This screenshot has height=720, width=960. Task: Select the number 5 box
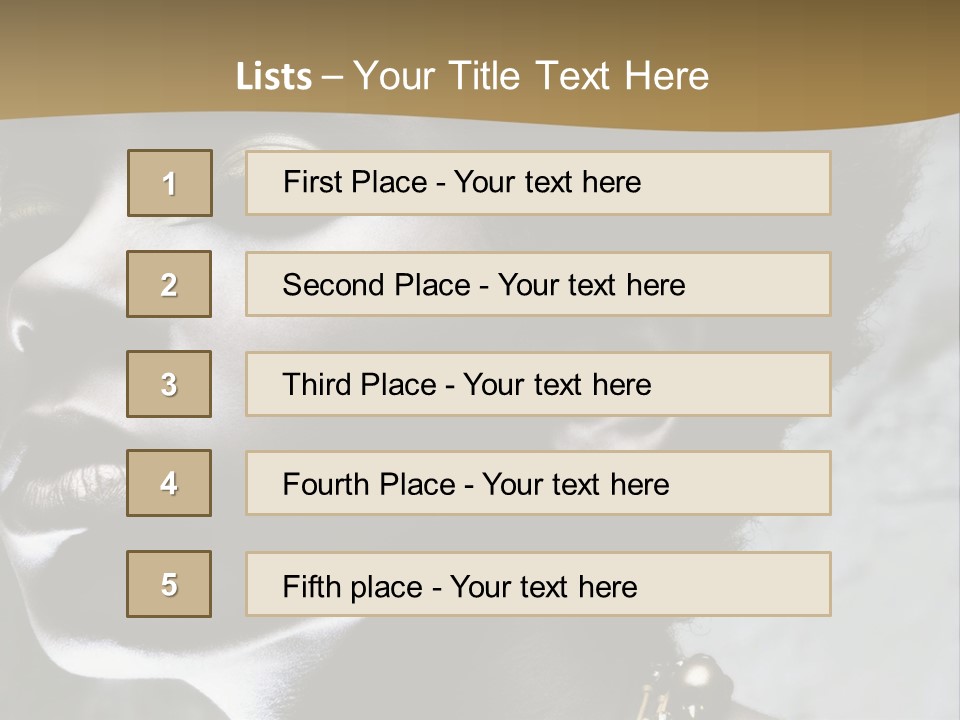point(169,584)
